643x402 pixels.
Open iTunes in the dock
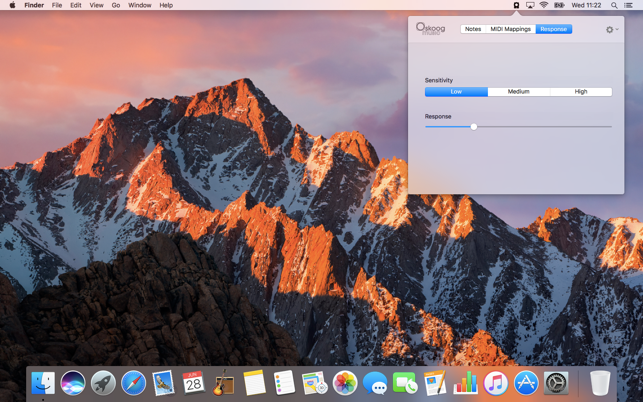coord(495,382)
